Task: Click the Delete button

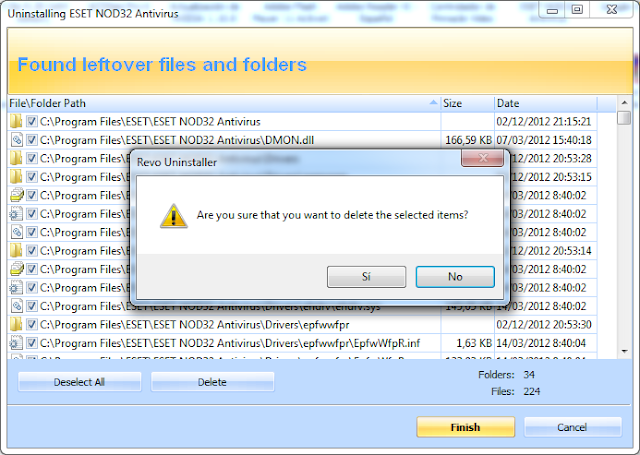Action: tap(212, 382)
